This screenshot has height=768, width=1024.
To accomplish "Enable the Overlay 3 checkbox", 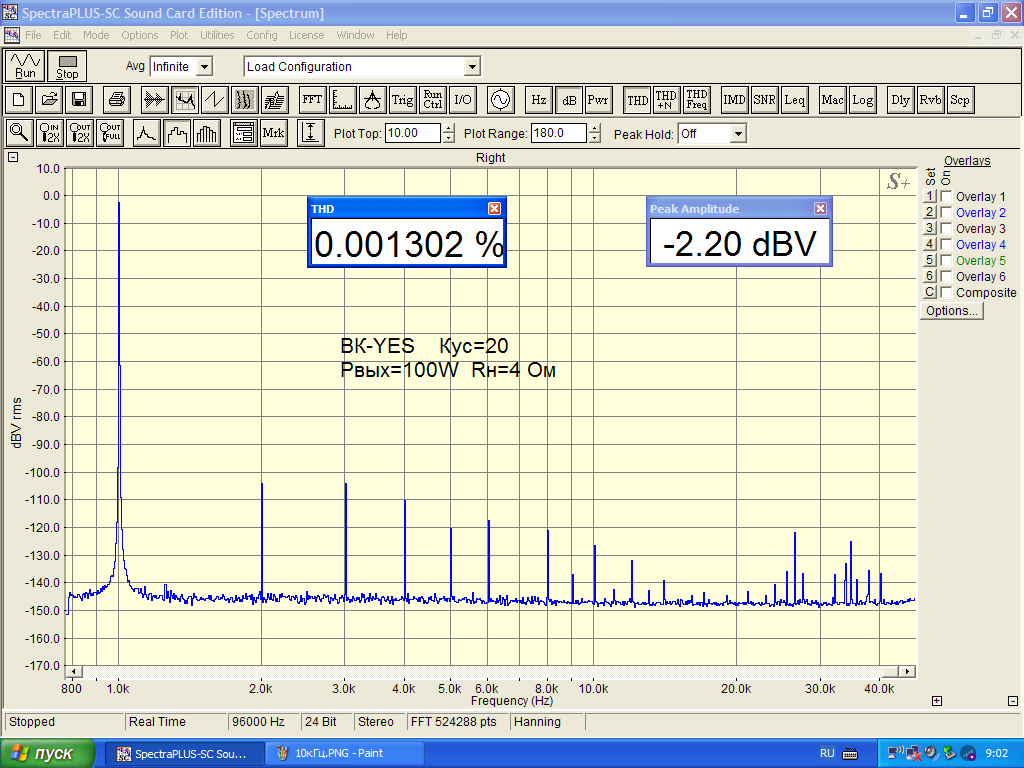I will (x=946, y=229).
